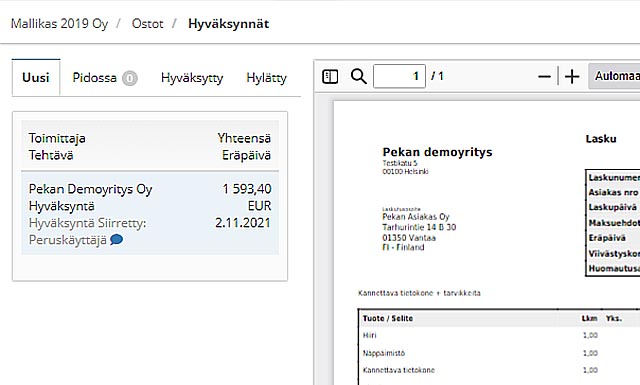Screen dimensions: 640x385
Task: Sort by the Yhteensä column header
Action: pos(244,138)
